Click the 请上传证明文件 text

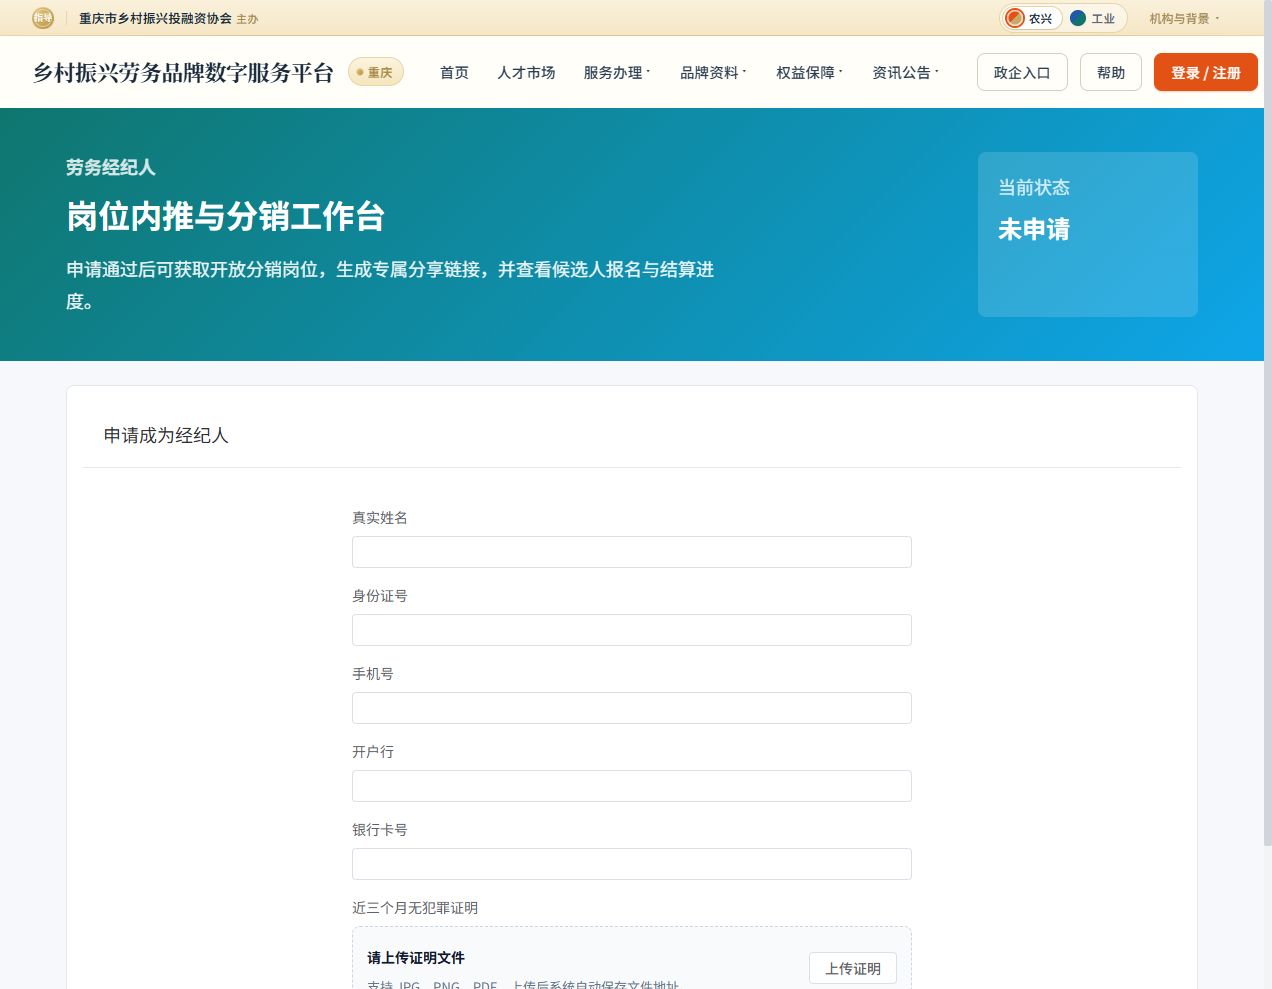(x=416, y=957)
